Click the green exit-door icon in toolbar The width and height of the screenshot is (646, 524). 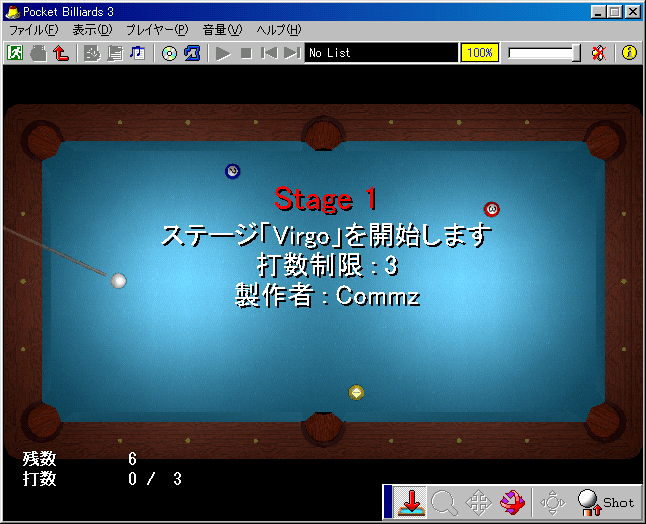click(x=15, y=53)
